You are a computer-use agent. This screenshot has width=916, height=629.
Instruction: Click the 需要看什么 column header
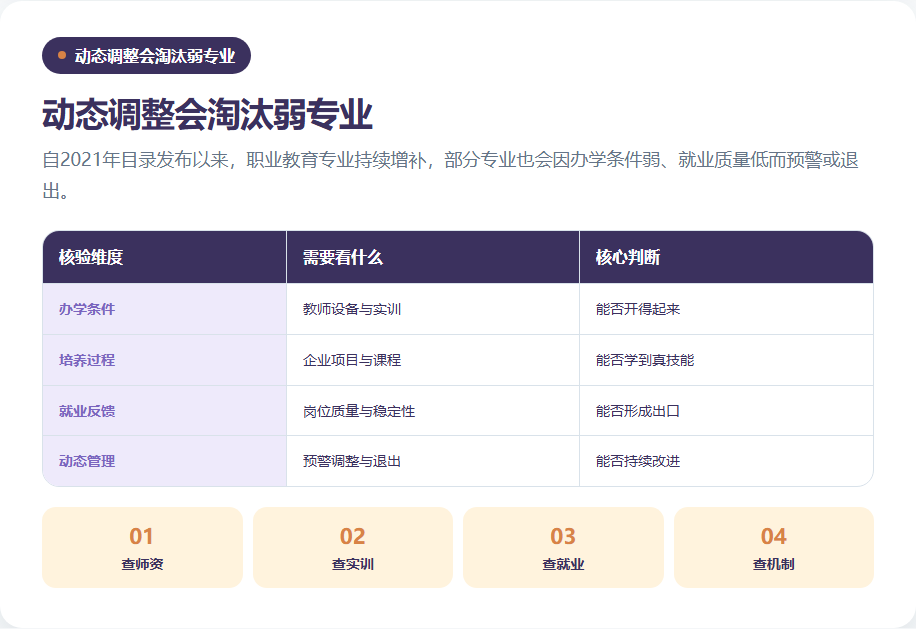click(433, 257)
